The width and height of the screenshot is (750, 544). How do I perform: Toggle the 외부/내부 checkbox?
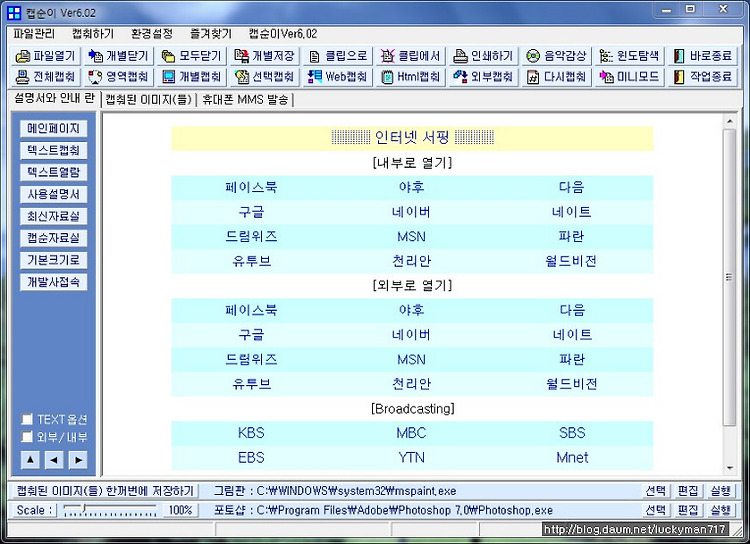pos(27,437)
